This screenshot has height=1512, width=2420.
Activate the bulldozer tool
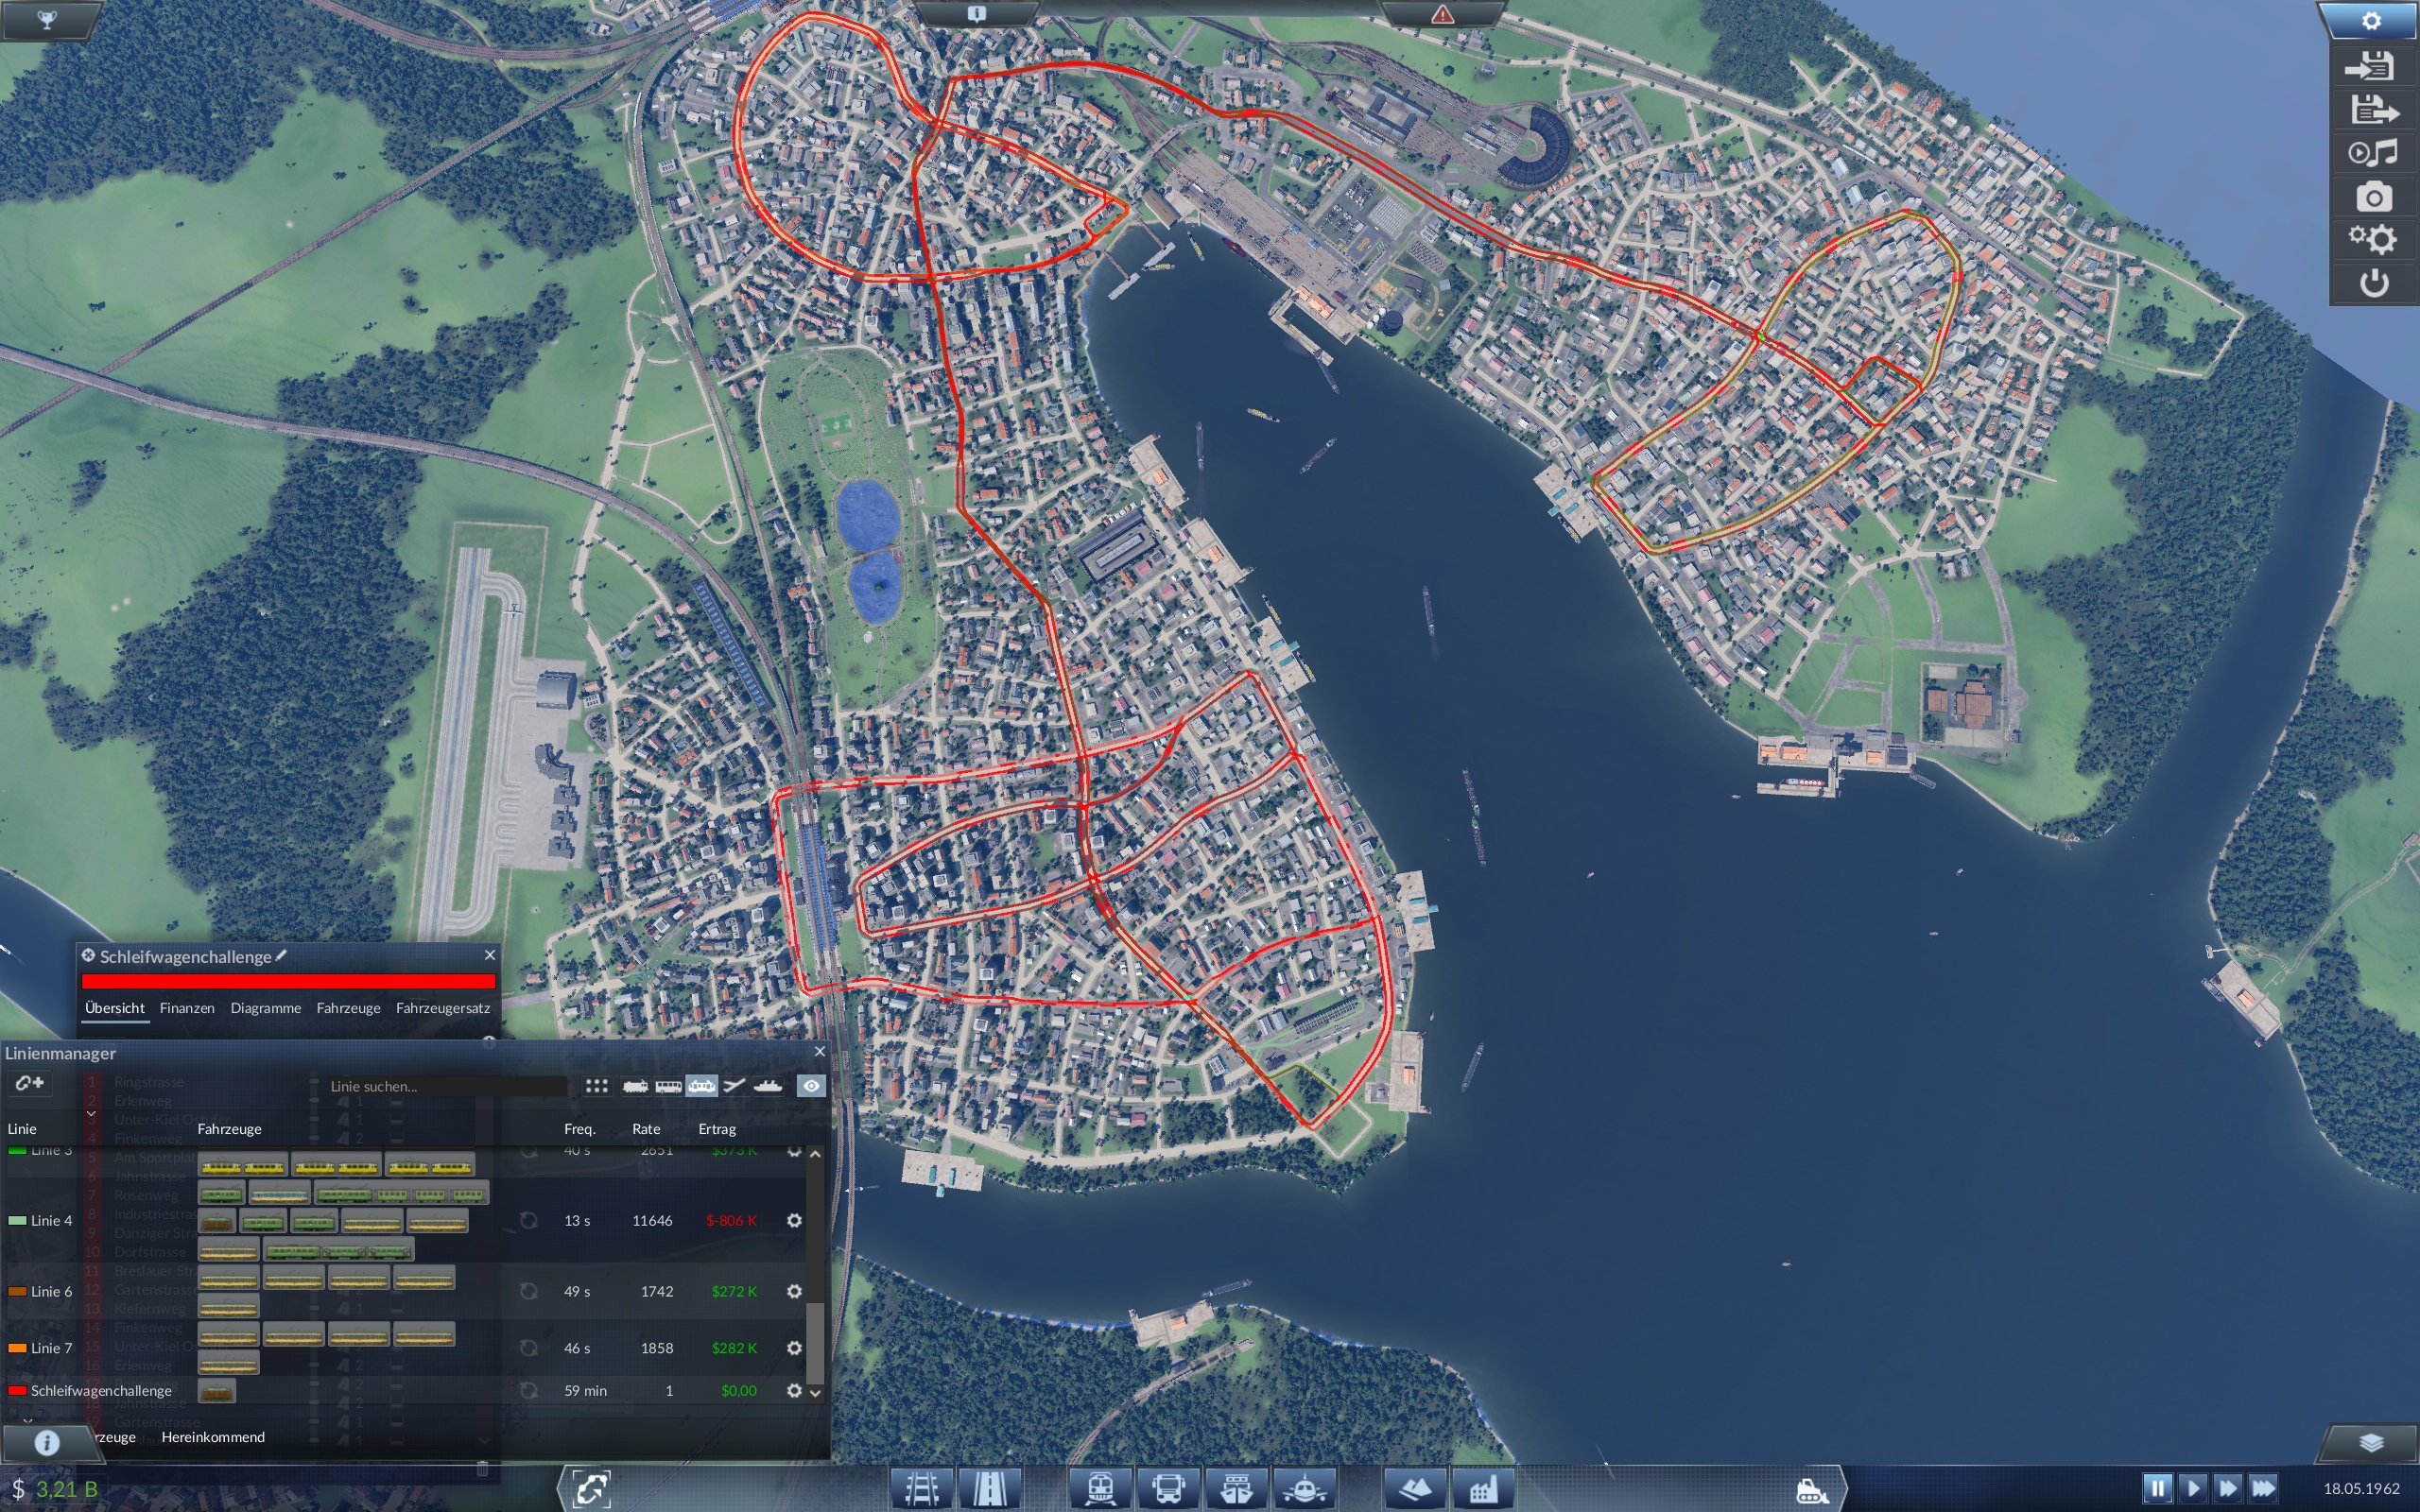1811,1491
